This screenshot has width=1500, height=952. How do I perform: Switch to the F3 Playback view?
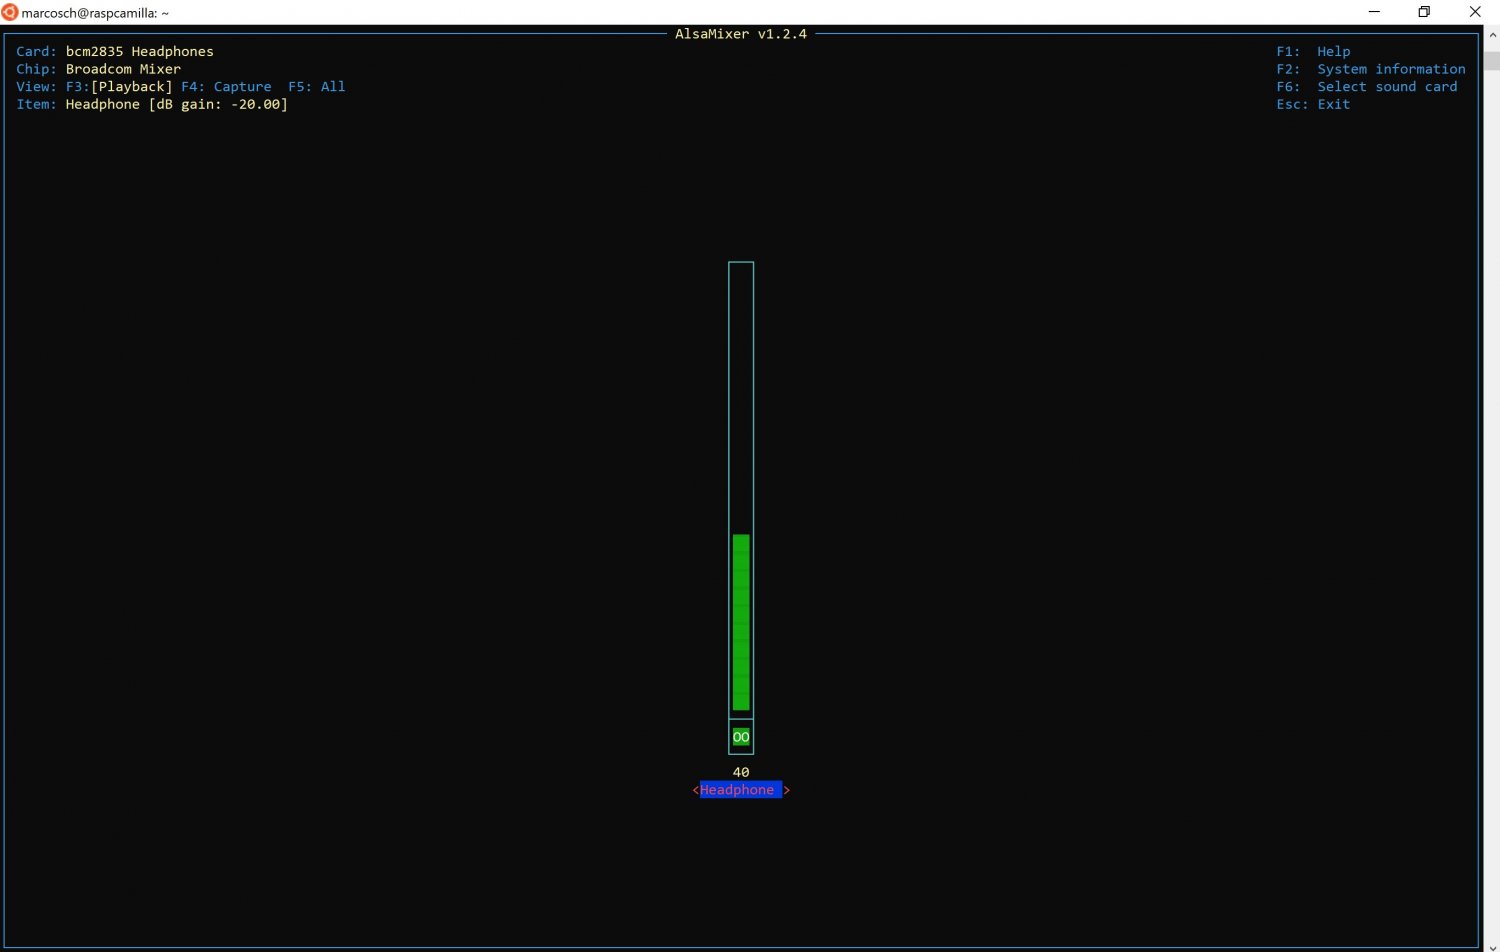tap(119, 87)
